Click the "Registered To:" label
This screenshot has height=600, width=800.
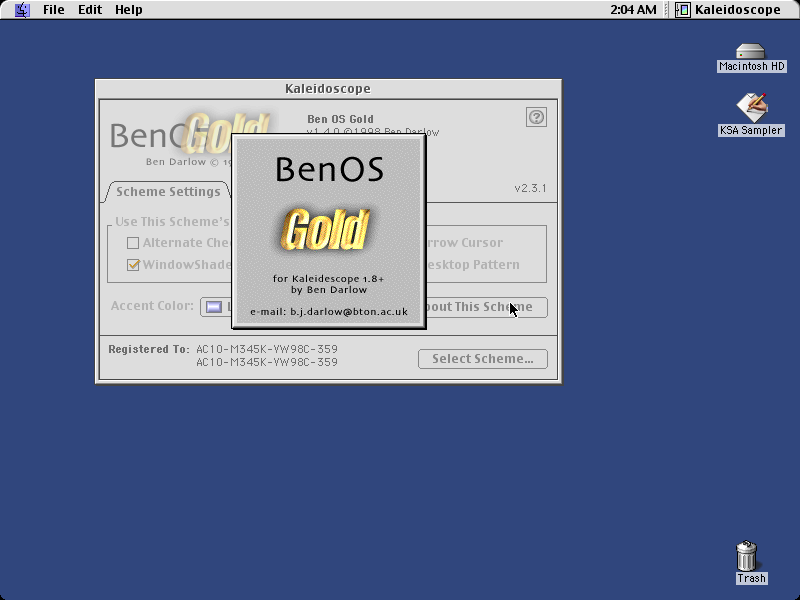tap(148, 349)
